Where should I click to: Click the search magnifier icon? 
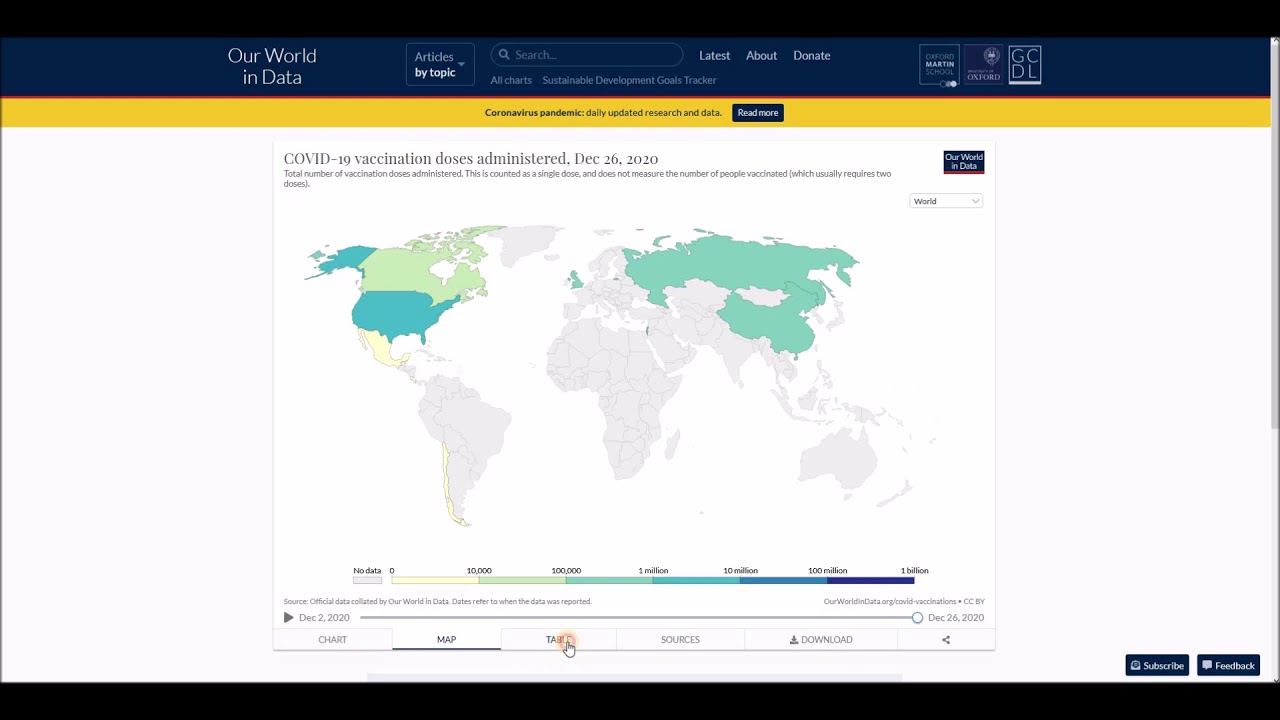(504, 55)
